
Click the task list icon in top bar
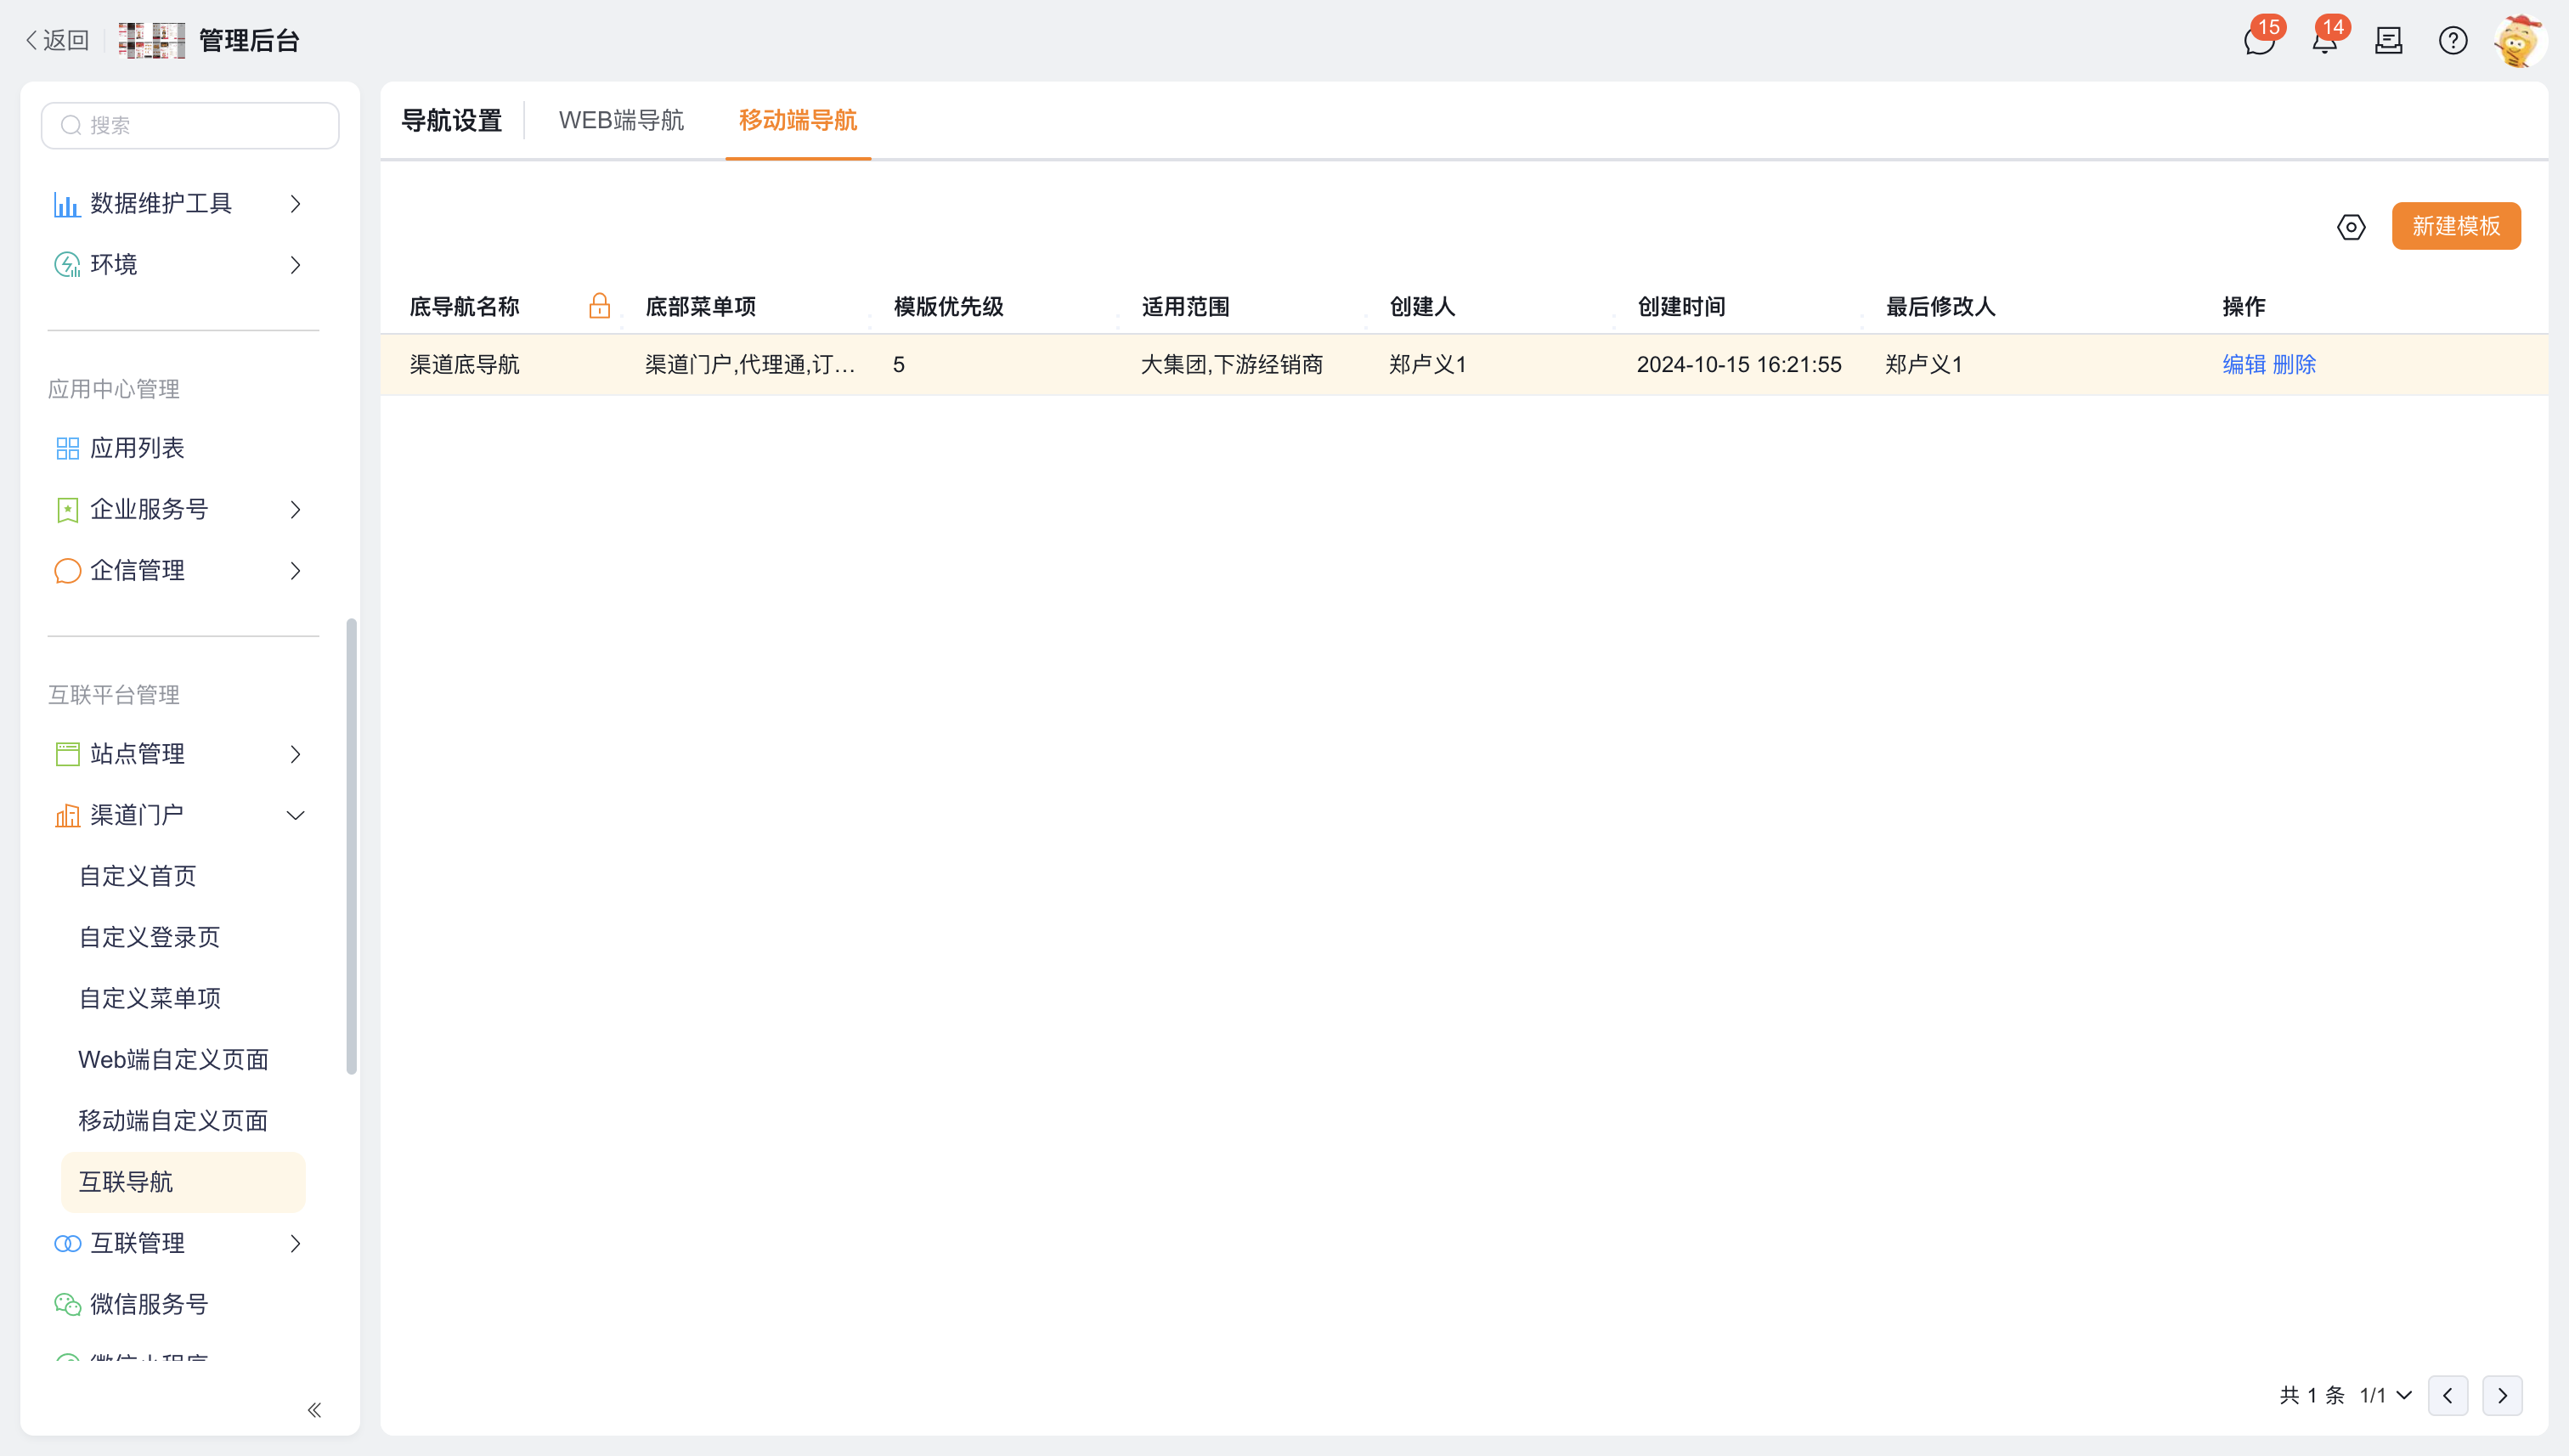point(2388,41)
